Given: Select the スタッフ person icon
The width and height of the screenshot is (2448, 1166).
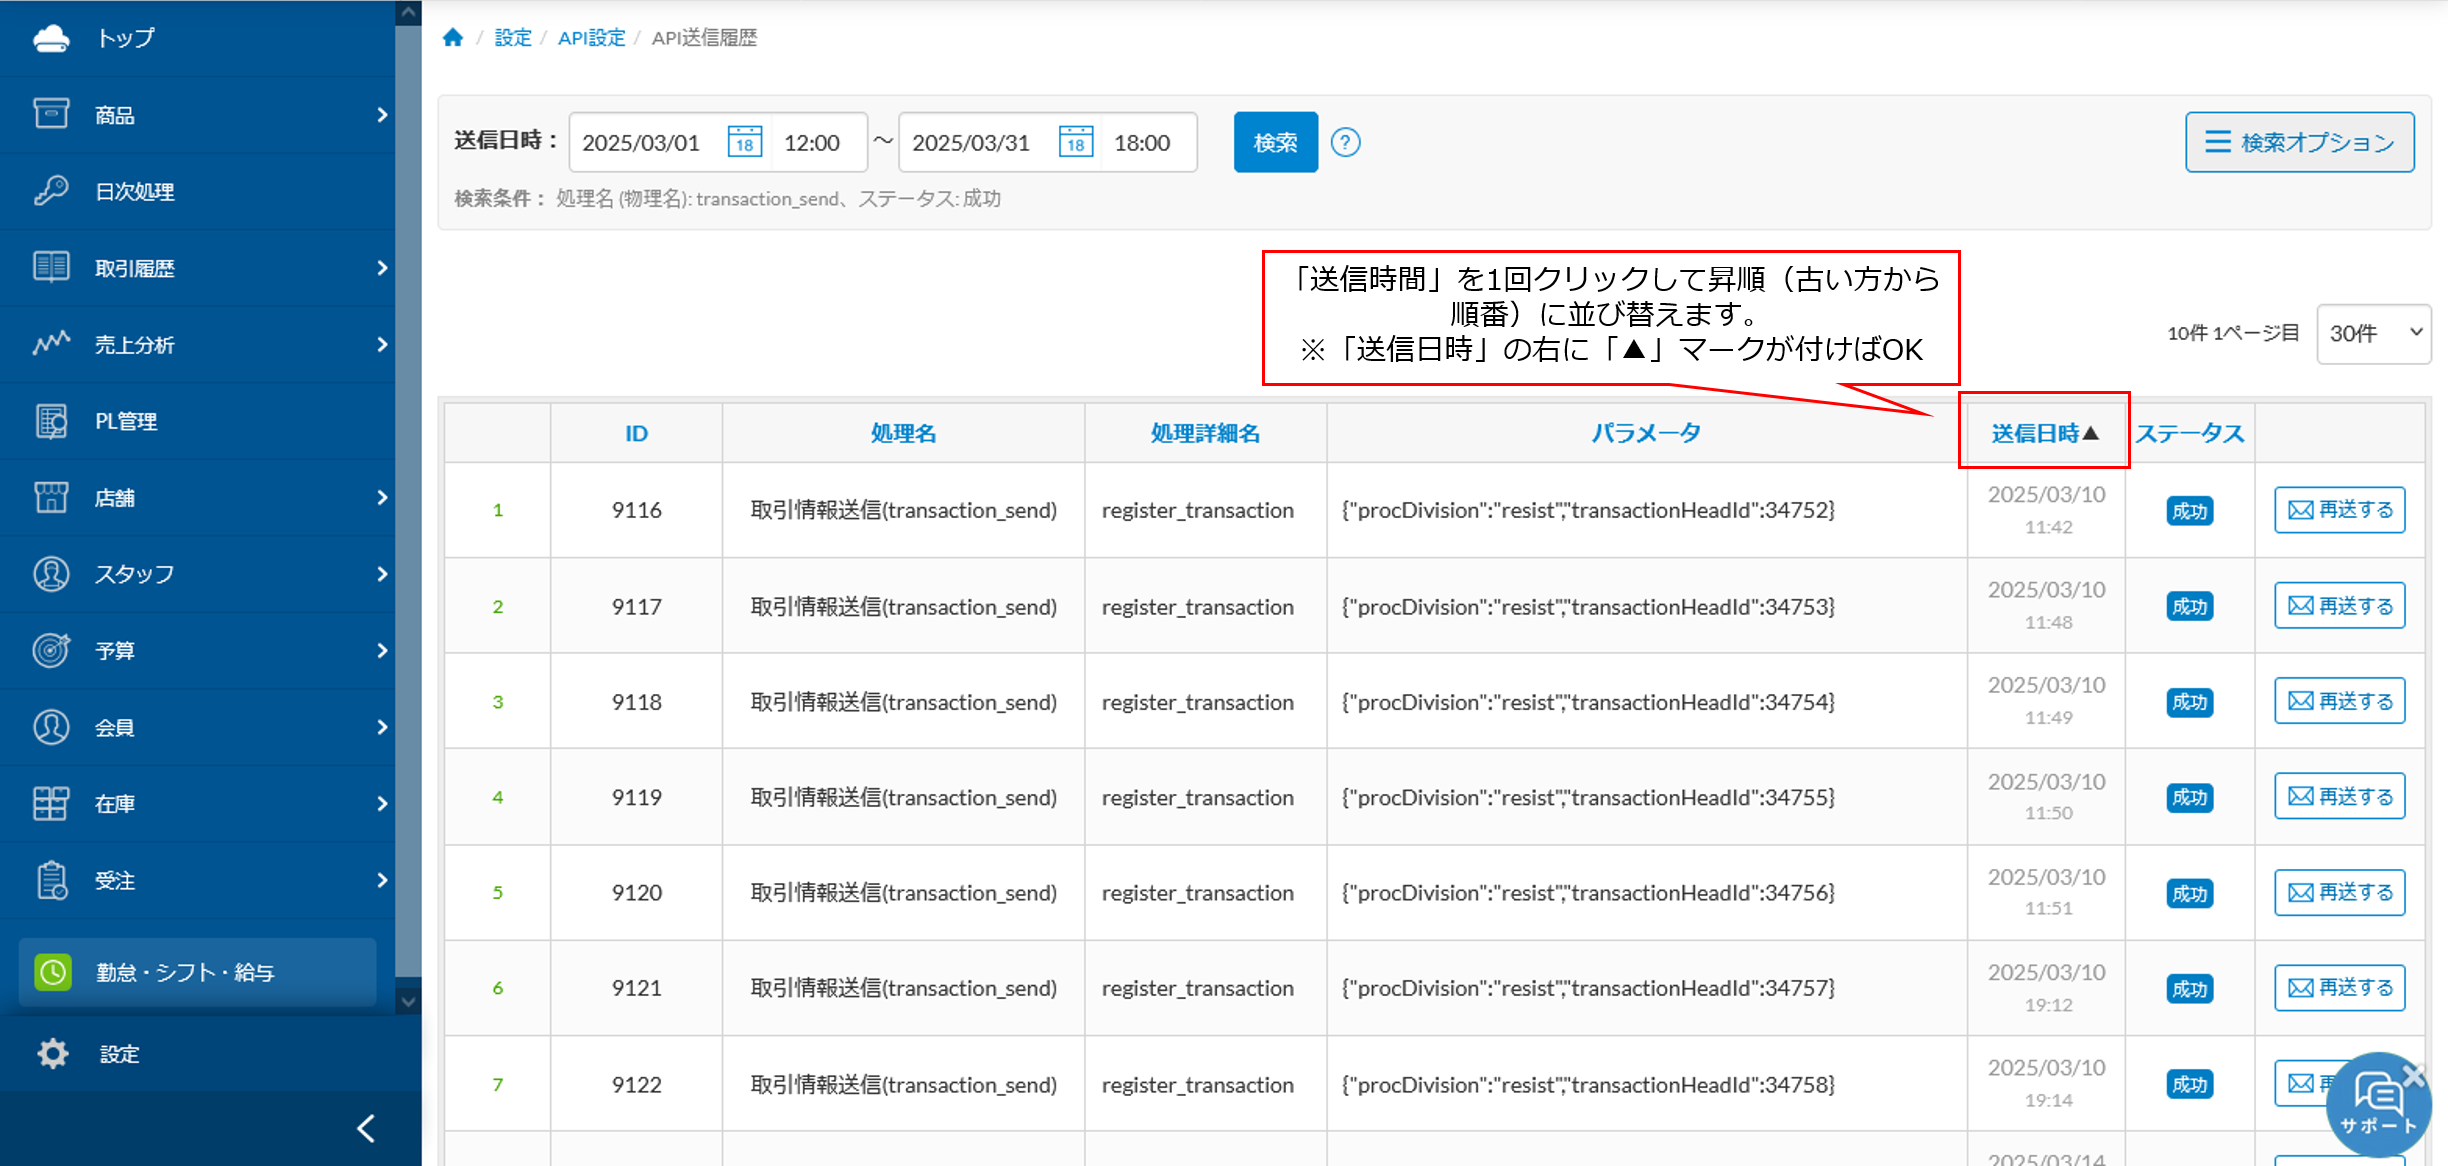Looking at the screenshot, I should coord(52,574).
